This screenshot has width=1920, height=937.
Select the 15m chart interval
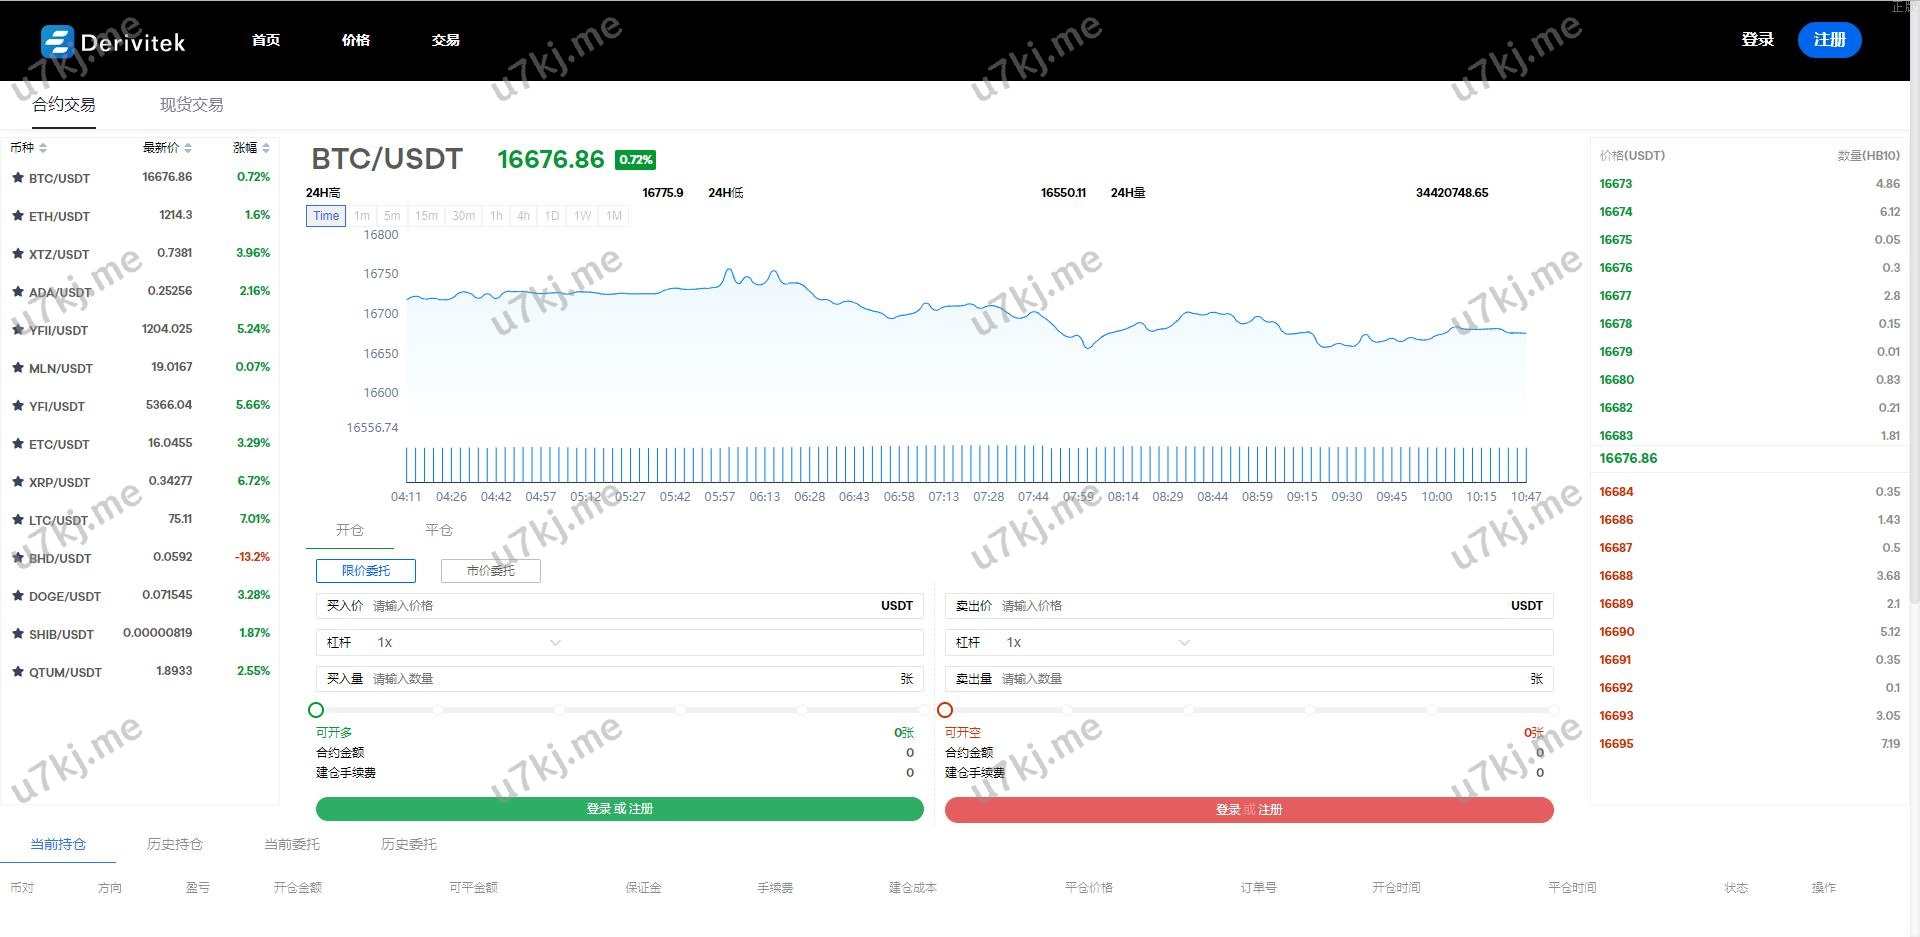tap(426, 216)
